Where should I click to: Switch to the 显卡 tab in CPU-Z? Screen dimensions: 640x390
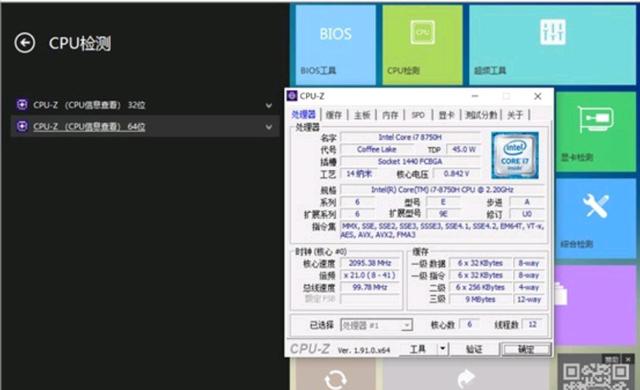coord(446,115)
